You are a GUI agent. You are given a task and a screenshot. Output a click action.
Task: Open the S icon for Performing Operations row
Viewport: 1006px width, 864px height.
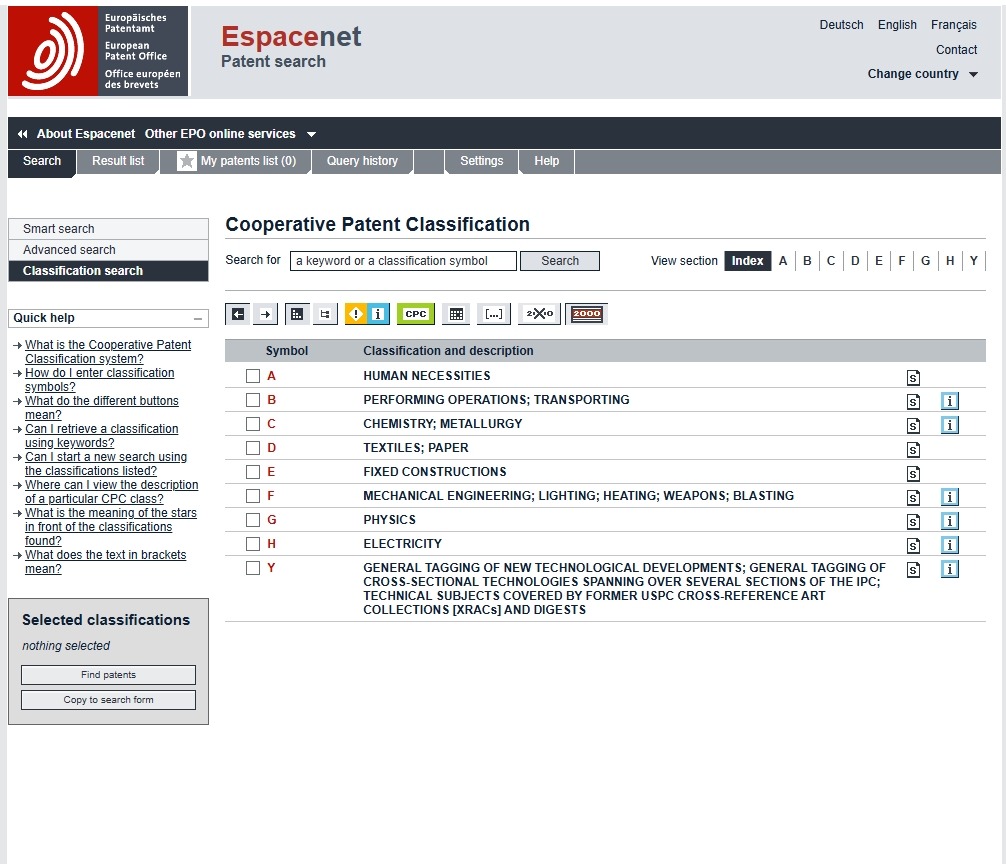coord(913,402)
